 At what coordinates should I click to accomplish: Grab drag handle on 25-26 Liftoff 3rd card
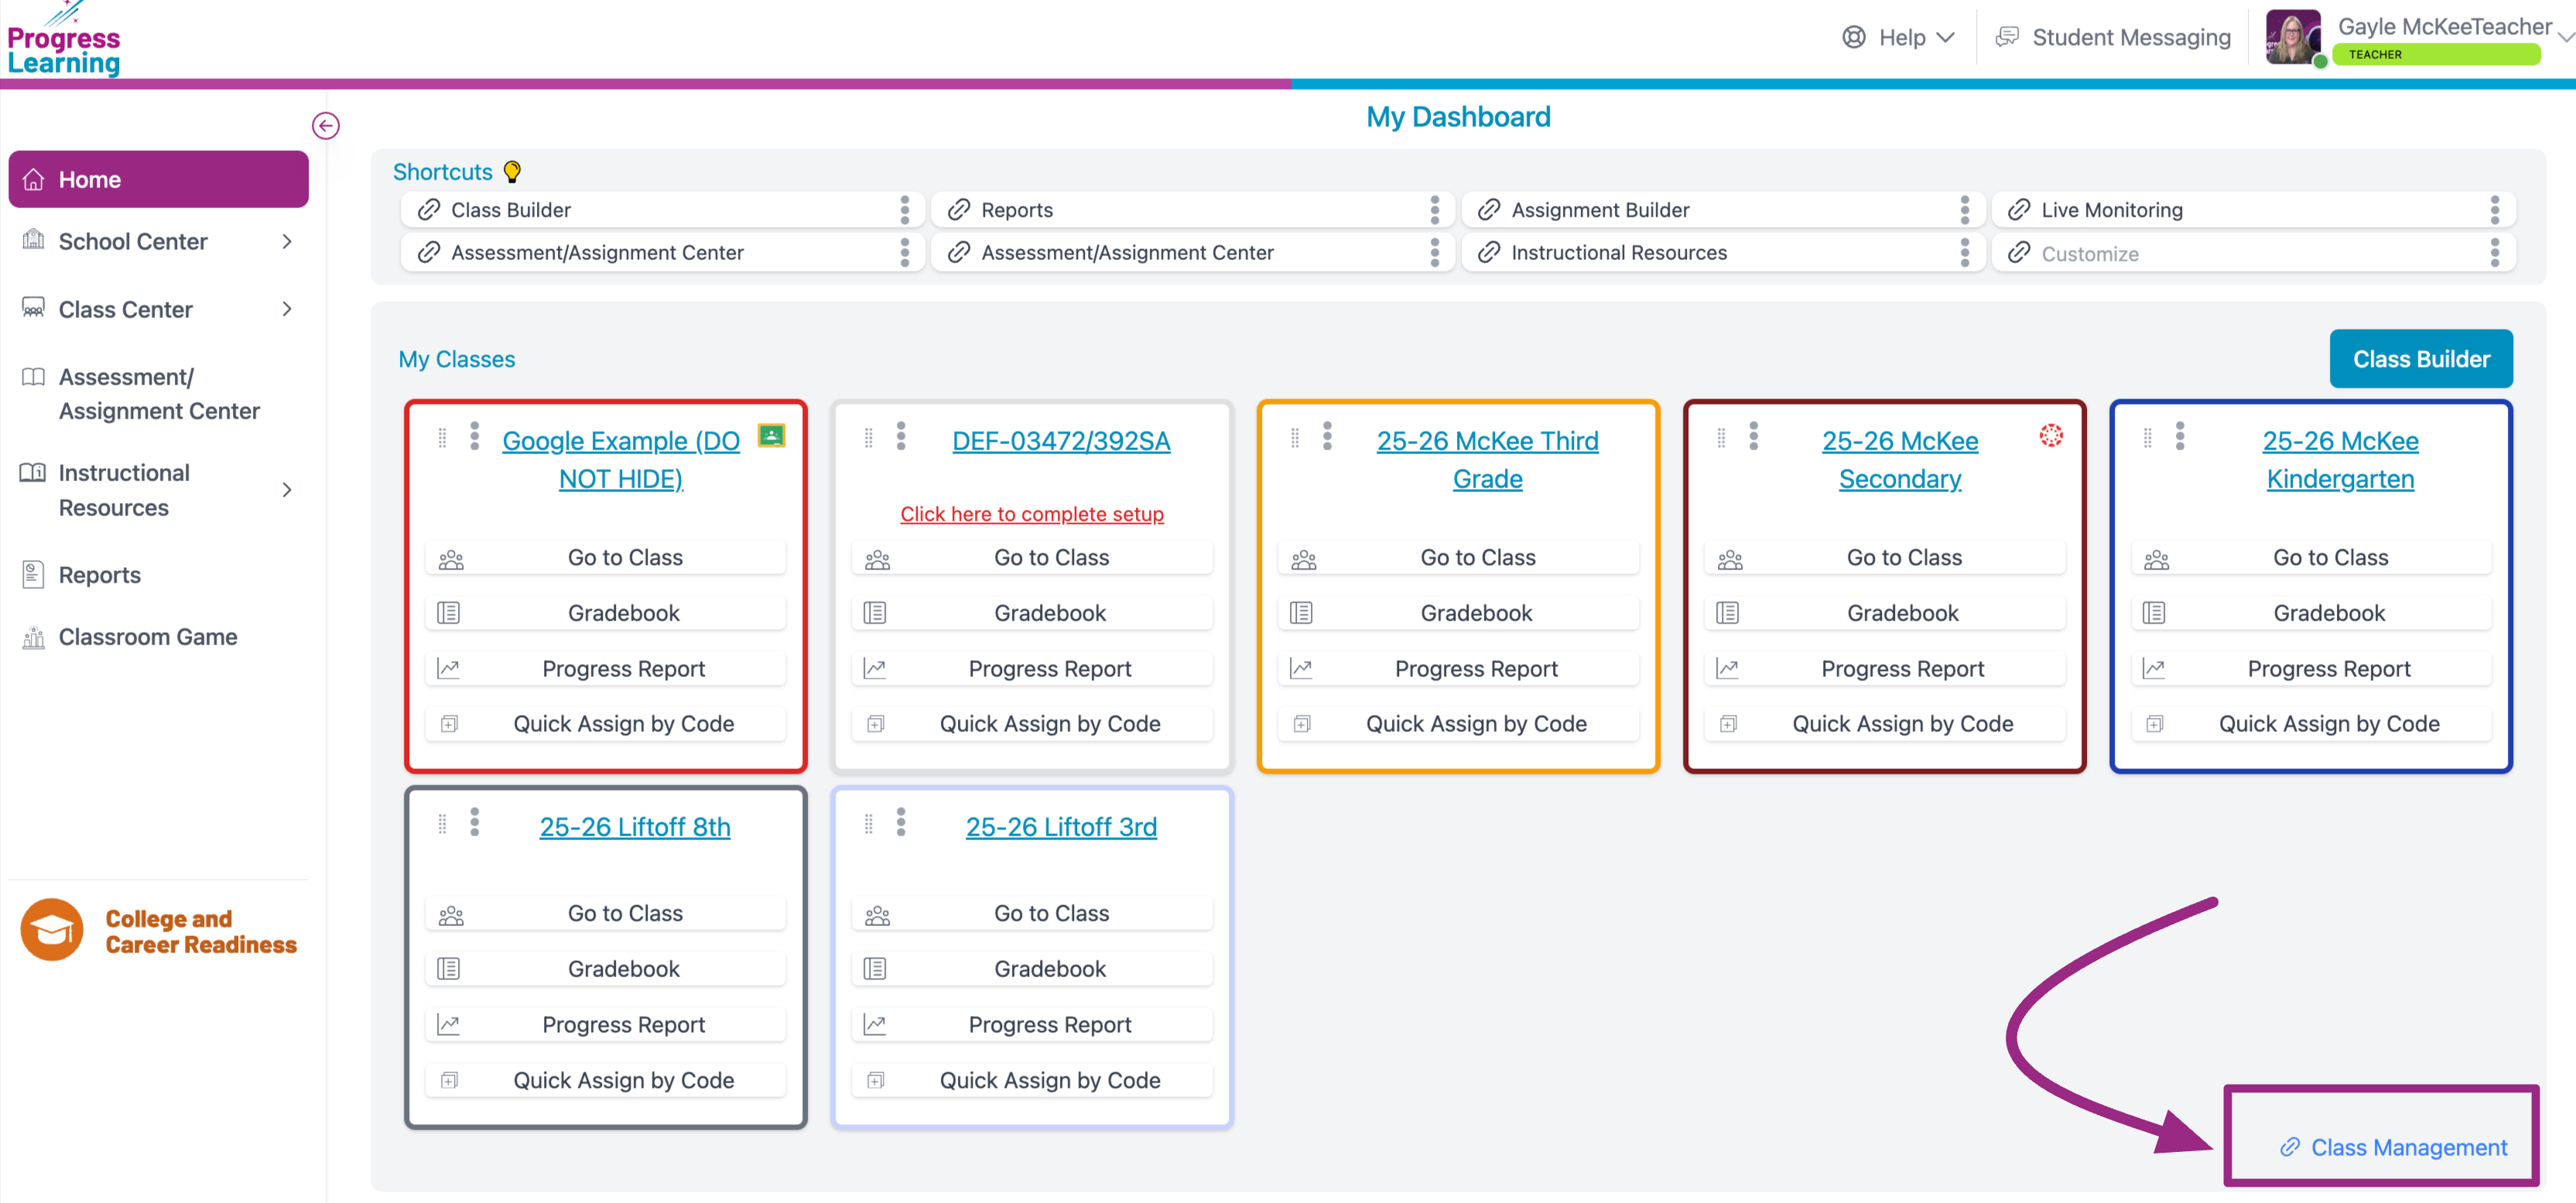pyautogui.click(x=868, y=823)
